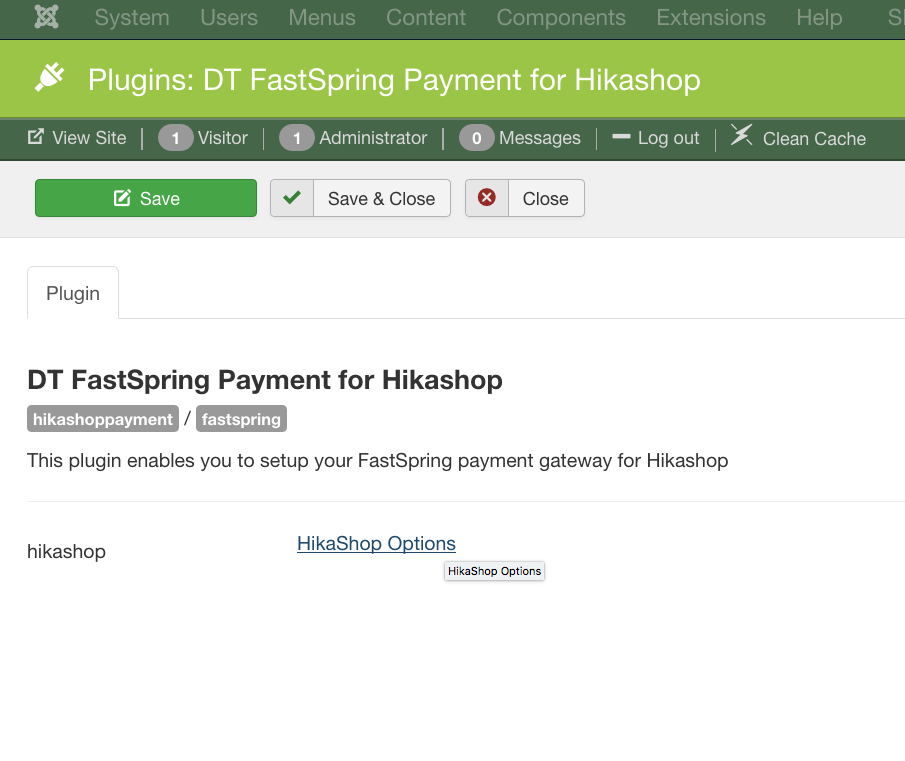Open the Extensions menu
The image size is (905, 761).
tap(711, 17)
